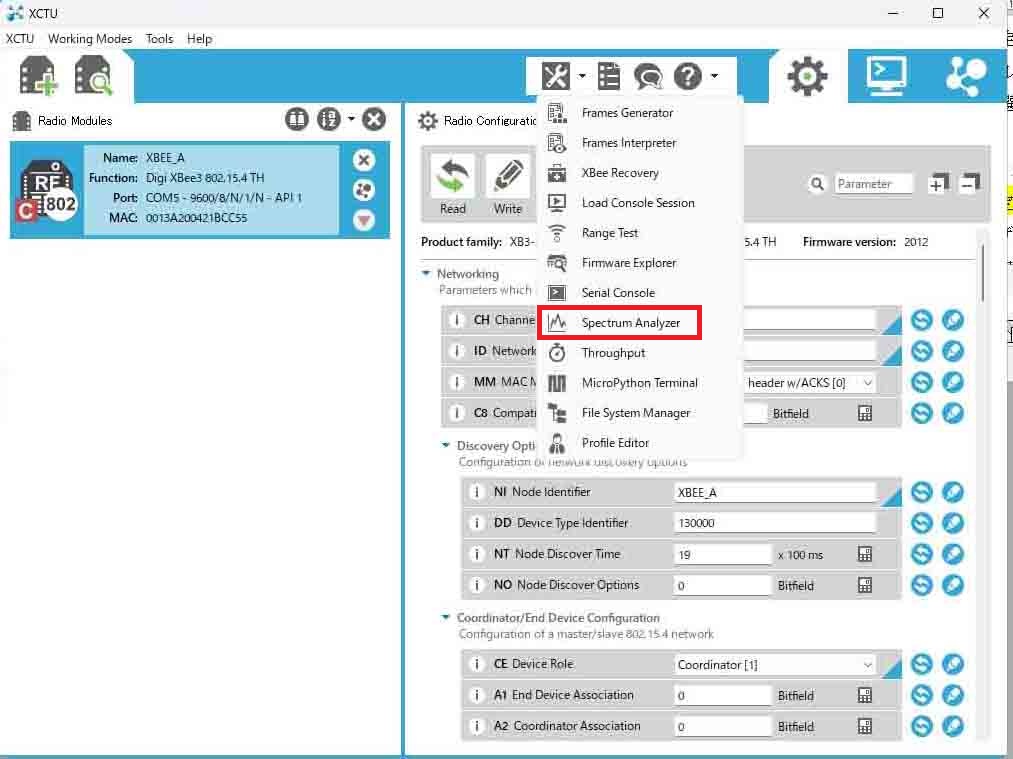
Task: Write the CH Channel parameter
Action: (x=953, y=320)
